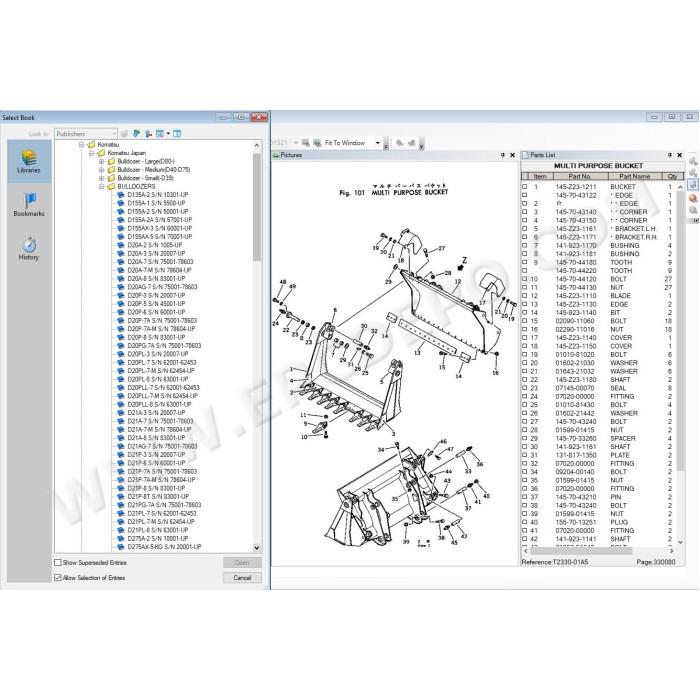Collapse the Komatsu root folder
Viewport: 700px width, 700px height.
[81, 145]
